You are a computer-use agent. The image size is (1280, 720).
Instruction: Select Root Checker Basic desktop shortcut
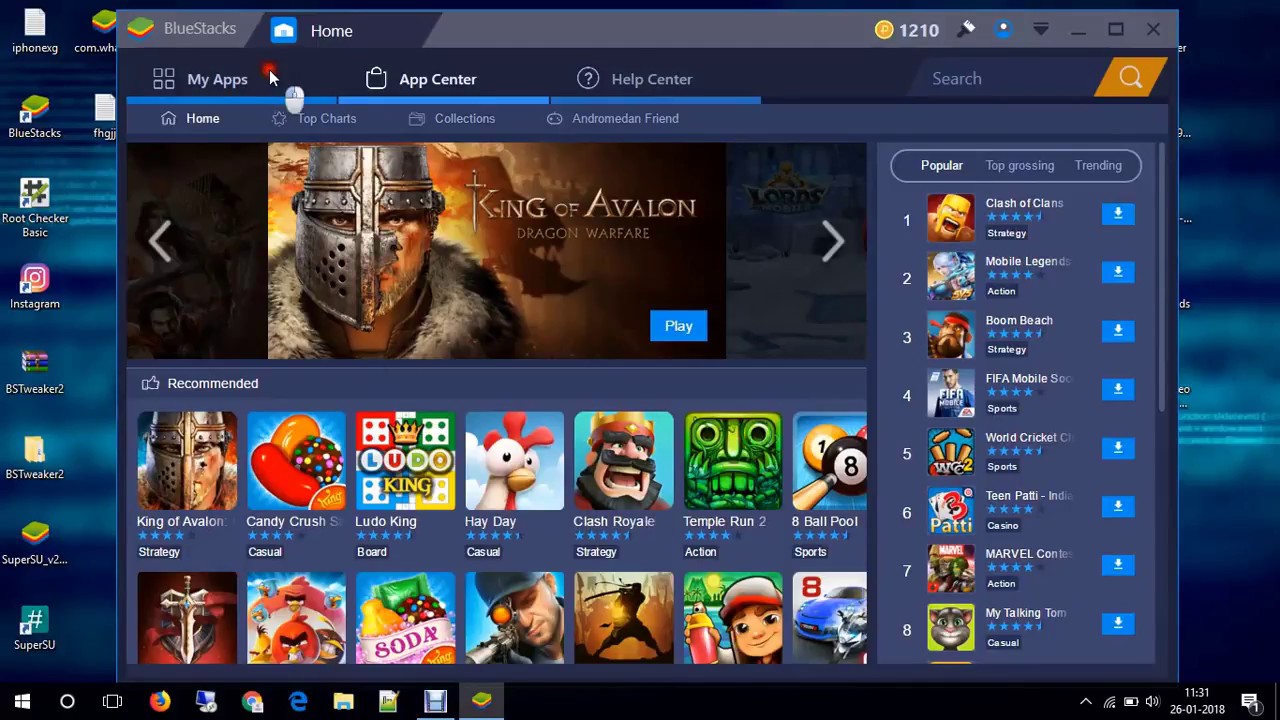tap(35, 208)
